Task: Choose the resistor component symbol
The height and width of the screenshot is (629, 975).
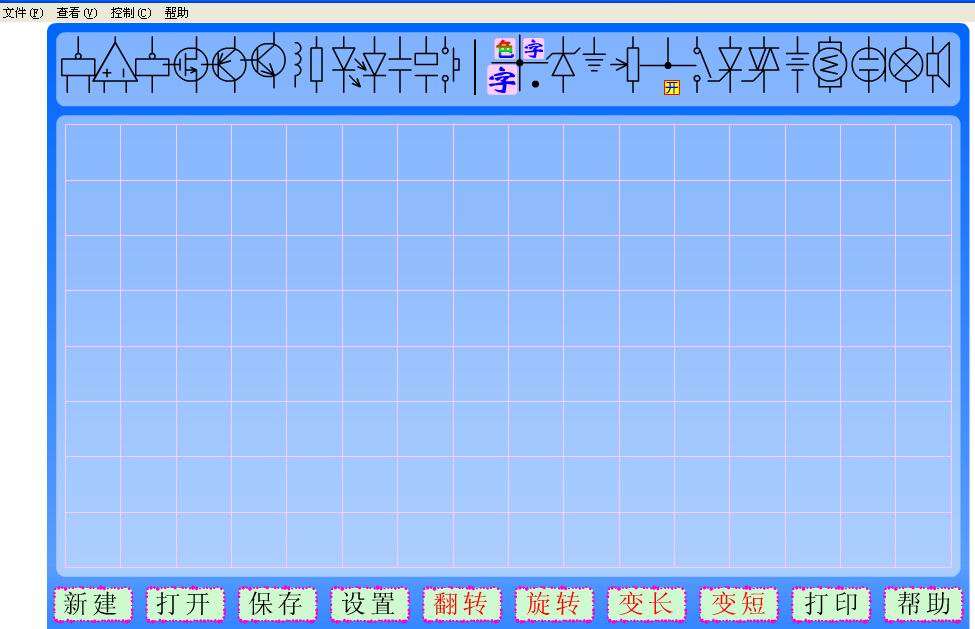Action: tap(317, 64)
